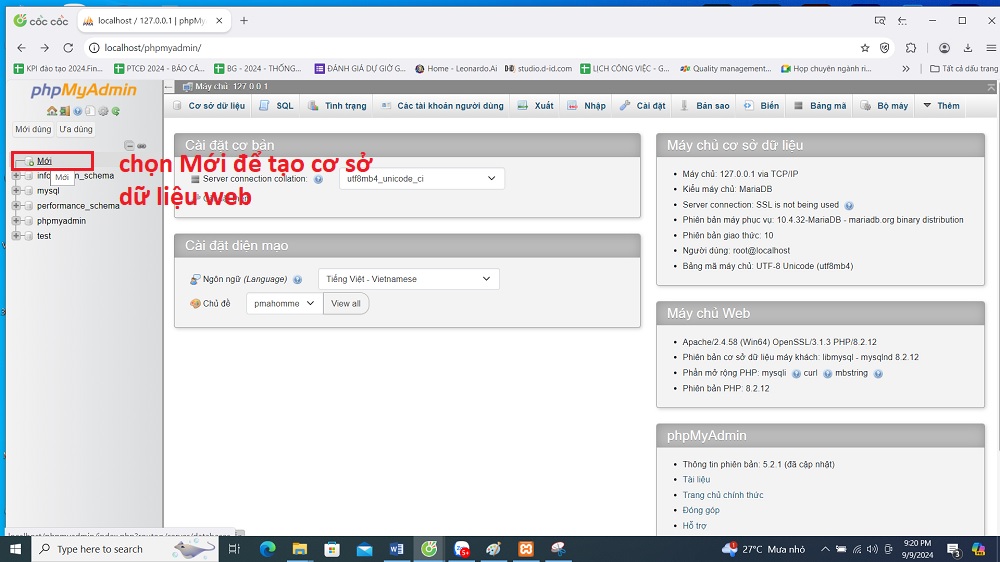Expand mysql database tree node

click(17, 190)
